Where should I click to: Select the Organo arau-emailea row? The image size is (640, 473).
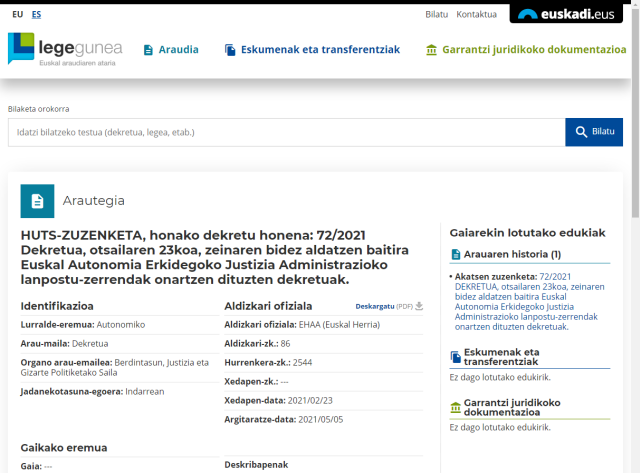point(120,368)
